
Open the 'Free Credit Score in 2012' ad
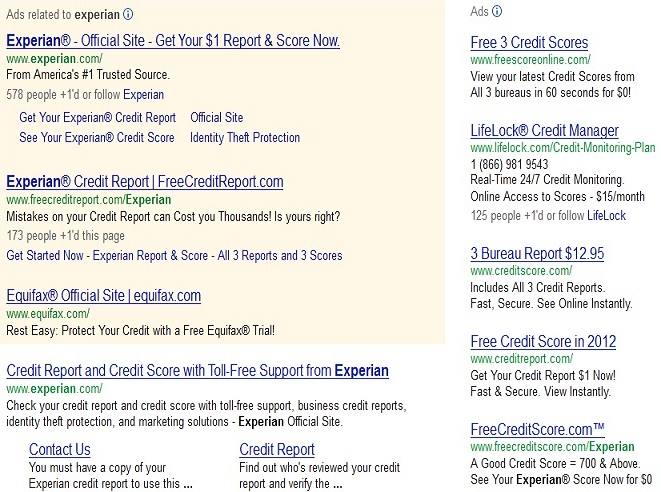[x=543, y=341]
